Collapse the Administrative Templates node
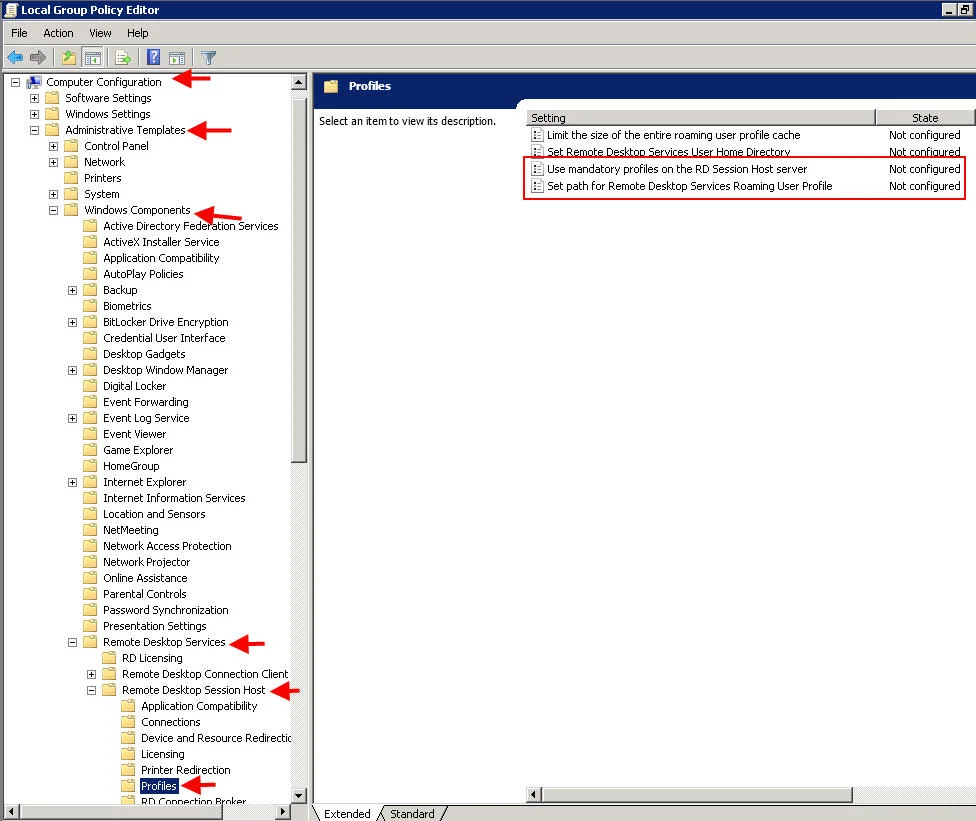The height and width of the screenshot is (821, 976). point(34,130)
